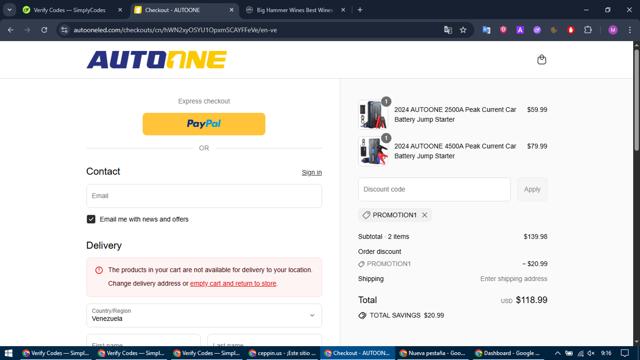Viewport: 640px width, 360px height.
Task: Open the Windows notification center
Action: pyautogui.click(x=625, y=353)
